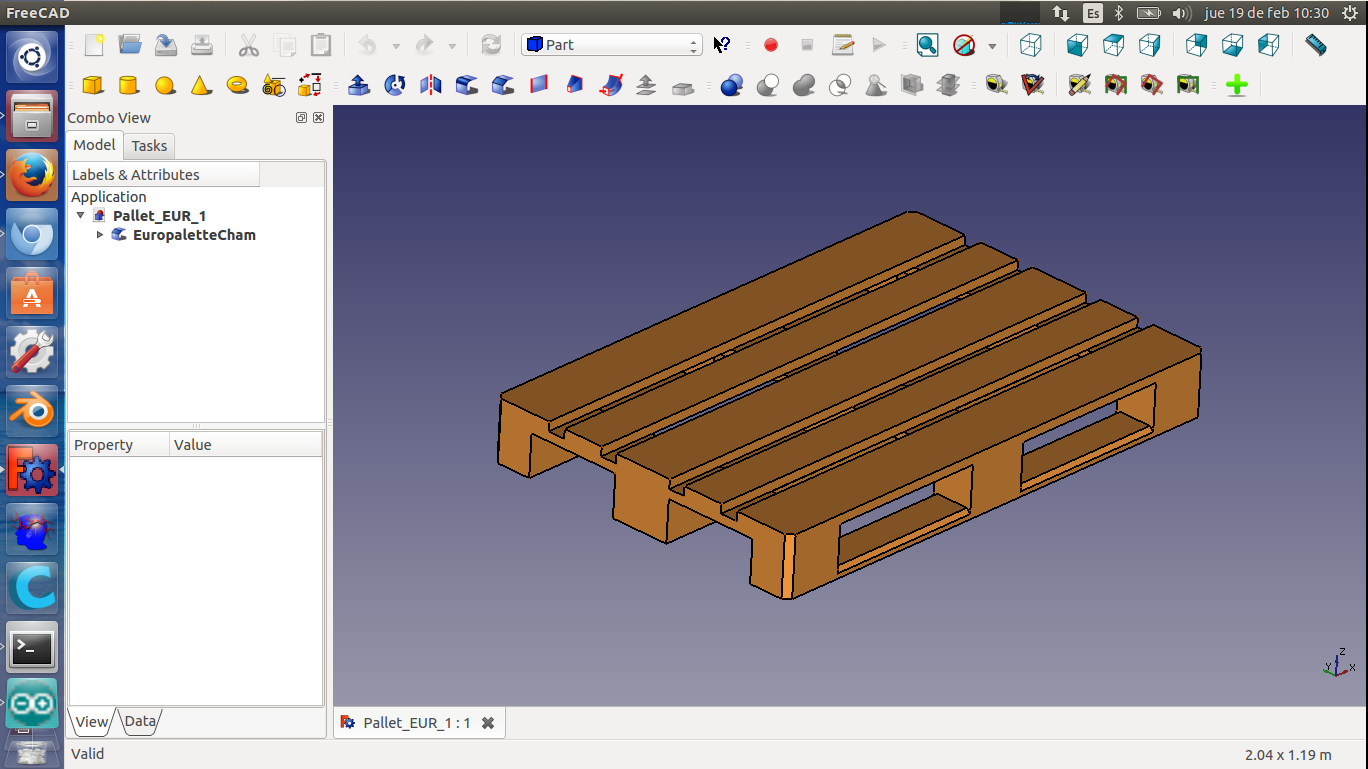
Task: Open the Part workbench selector dropdown
Action: (611, 45)
